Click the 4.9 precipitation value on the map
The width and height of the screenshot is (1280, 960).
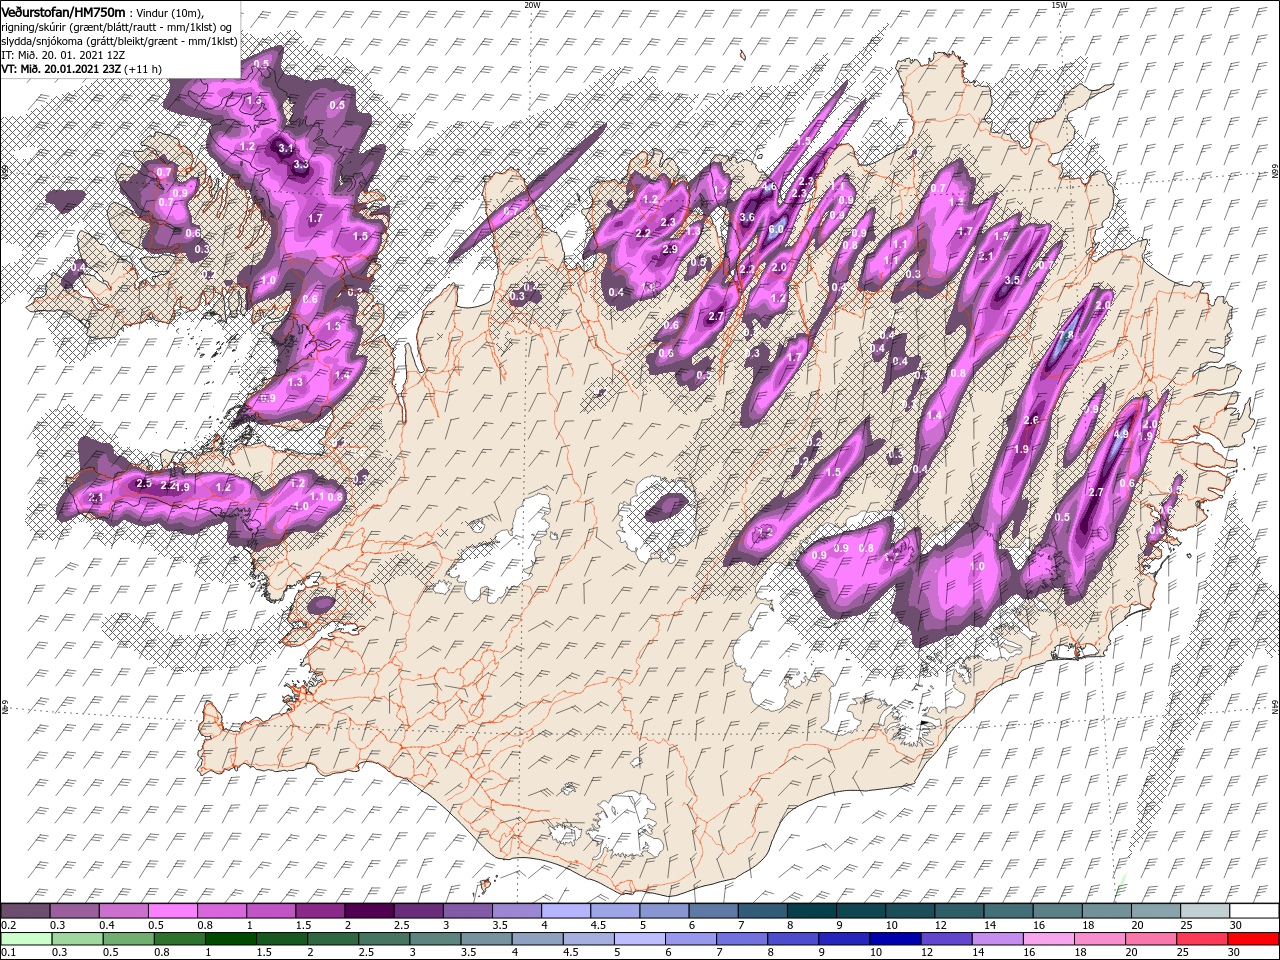pos(1121,435)
